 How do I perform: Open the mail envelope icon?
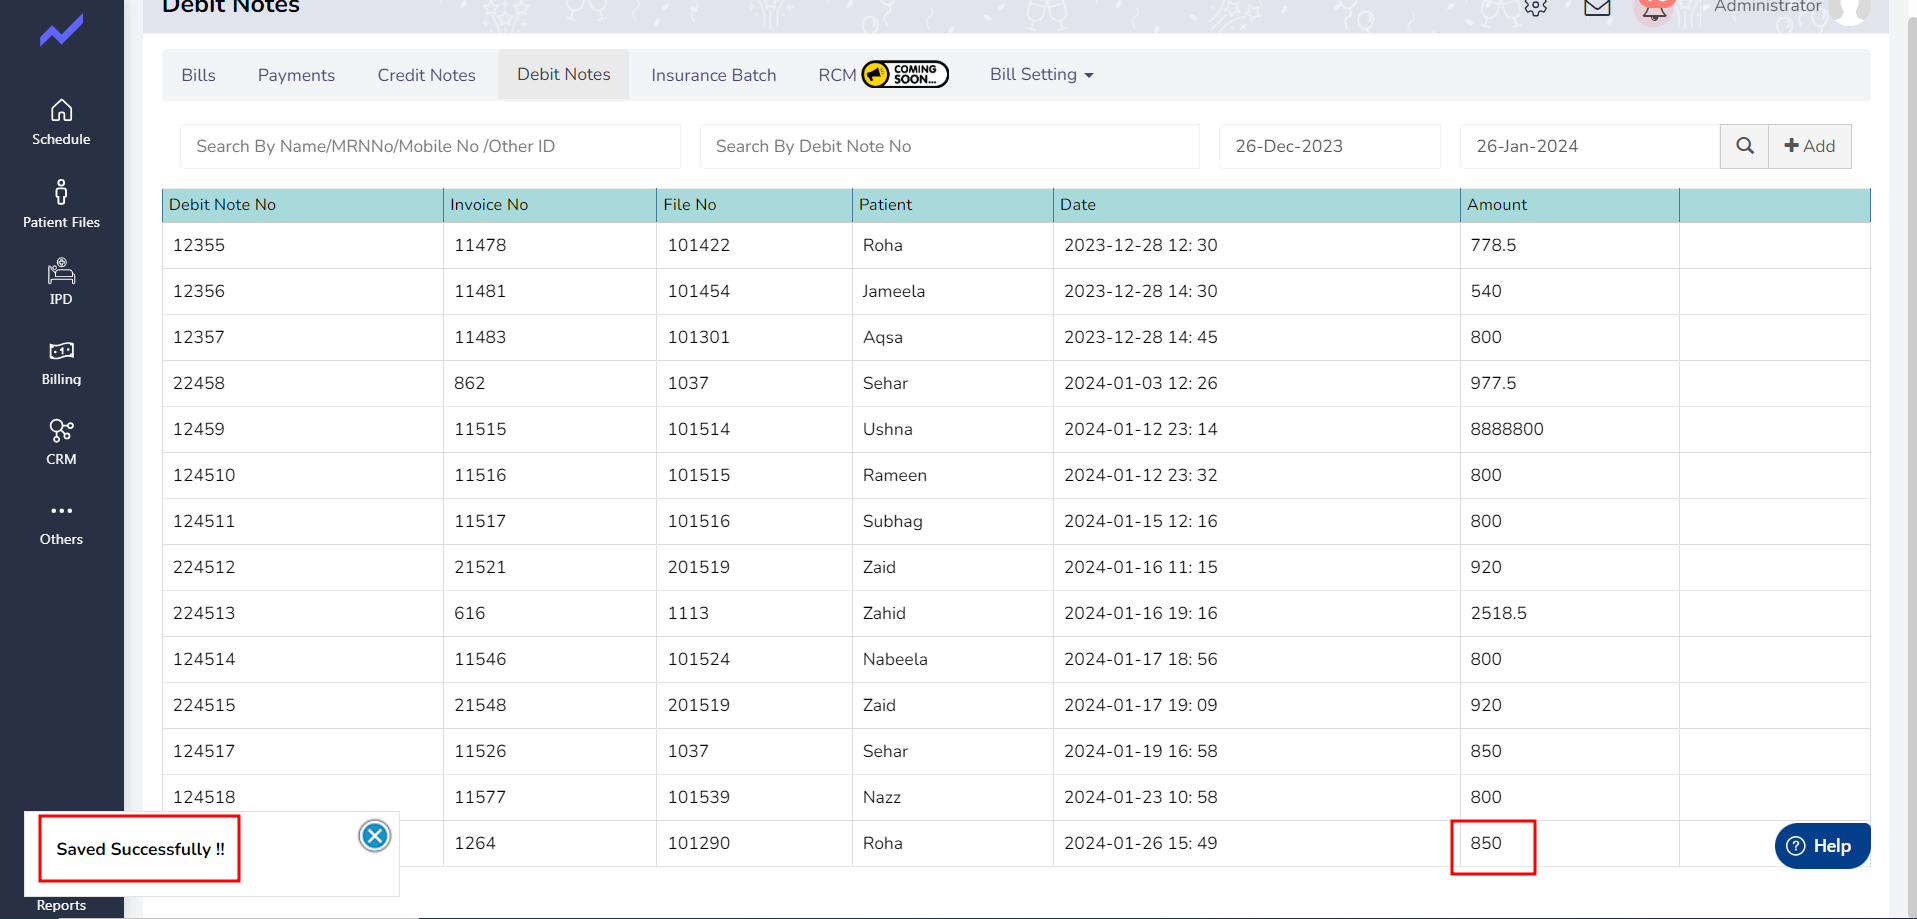coord(1597,7)
